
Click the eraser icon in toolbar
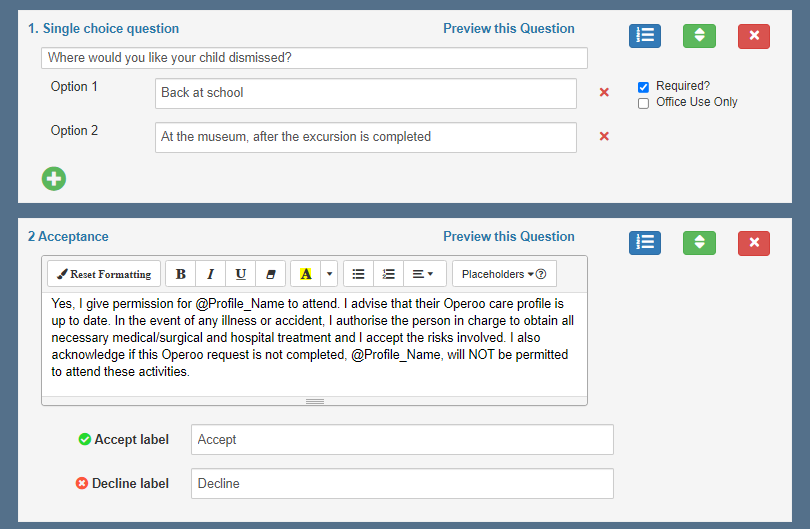point(271,274)
